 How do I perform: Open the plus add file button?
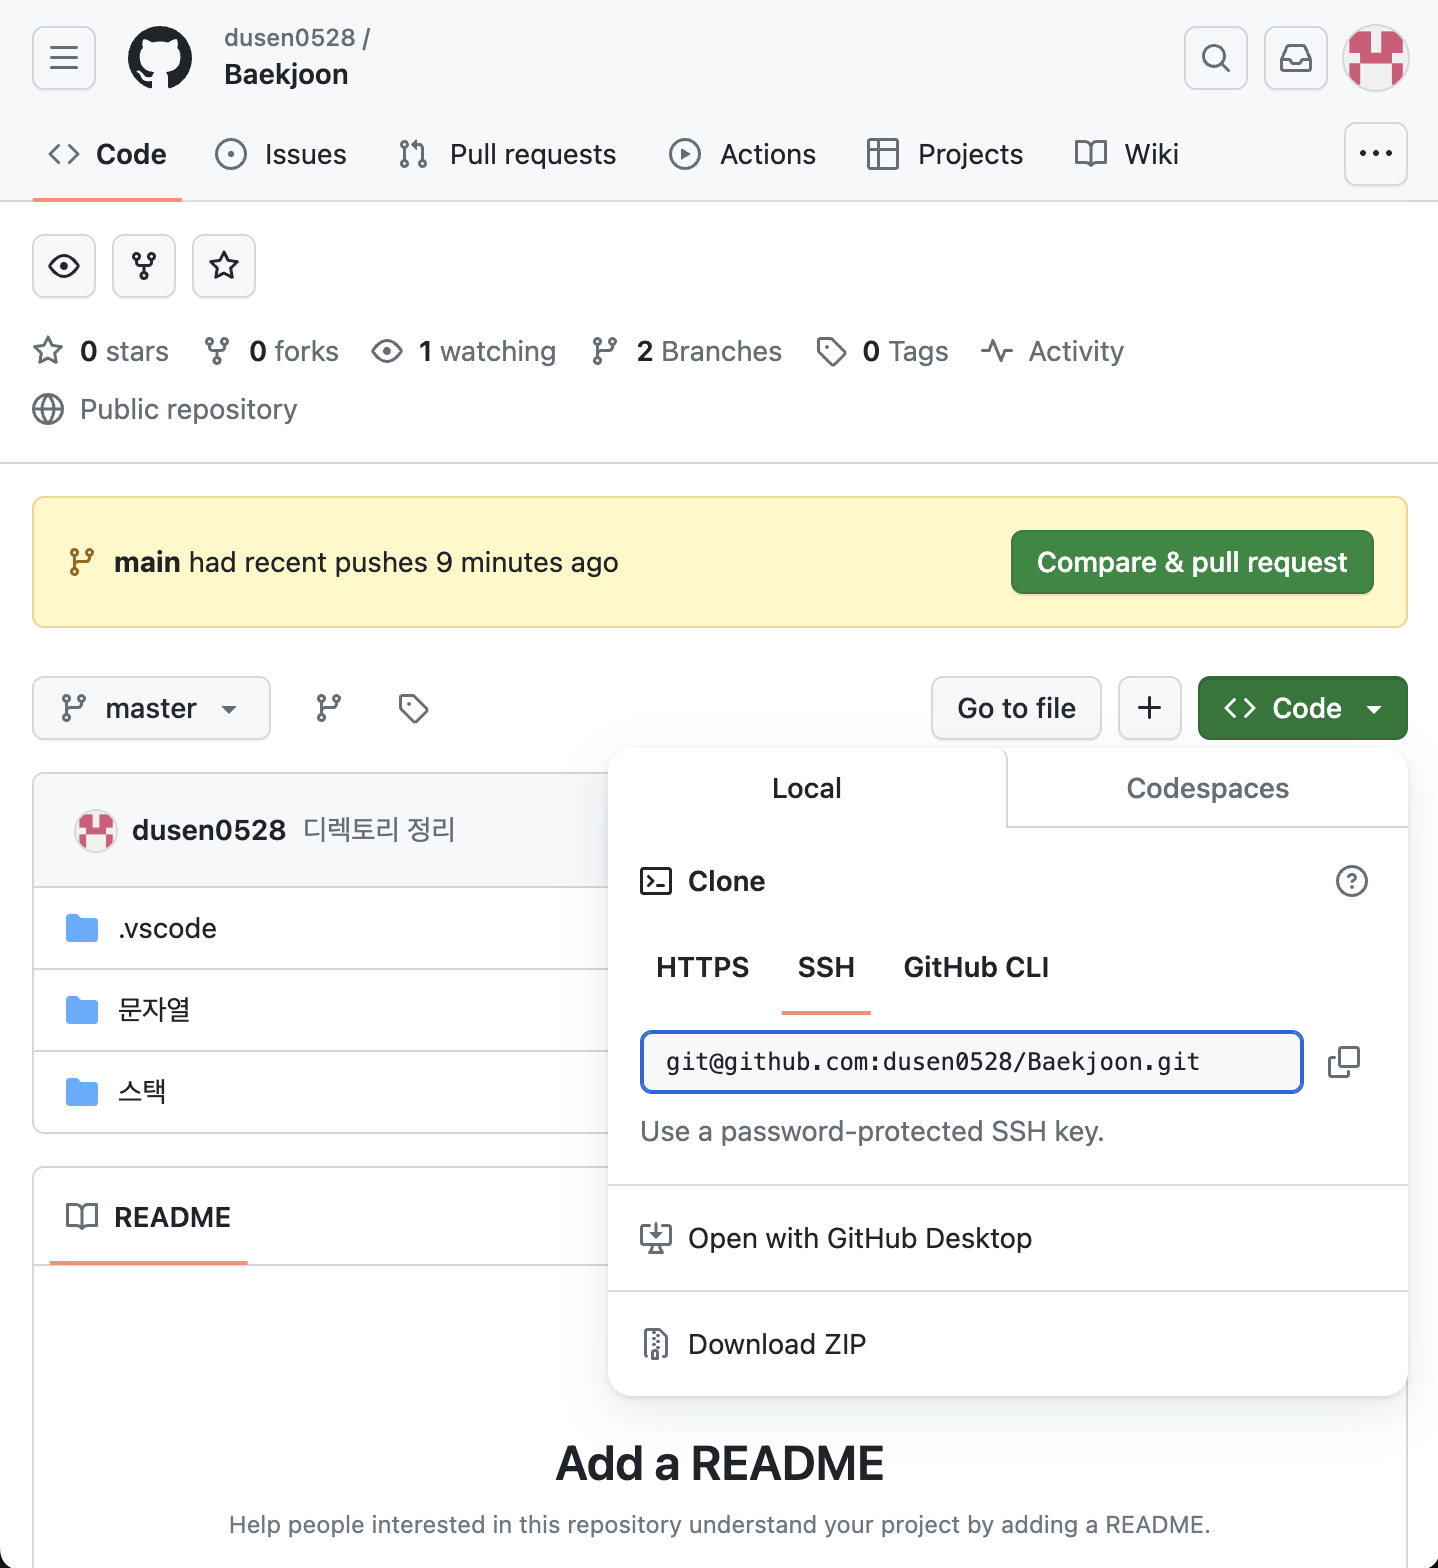click(x=1150, y=708)
